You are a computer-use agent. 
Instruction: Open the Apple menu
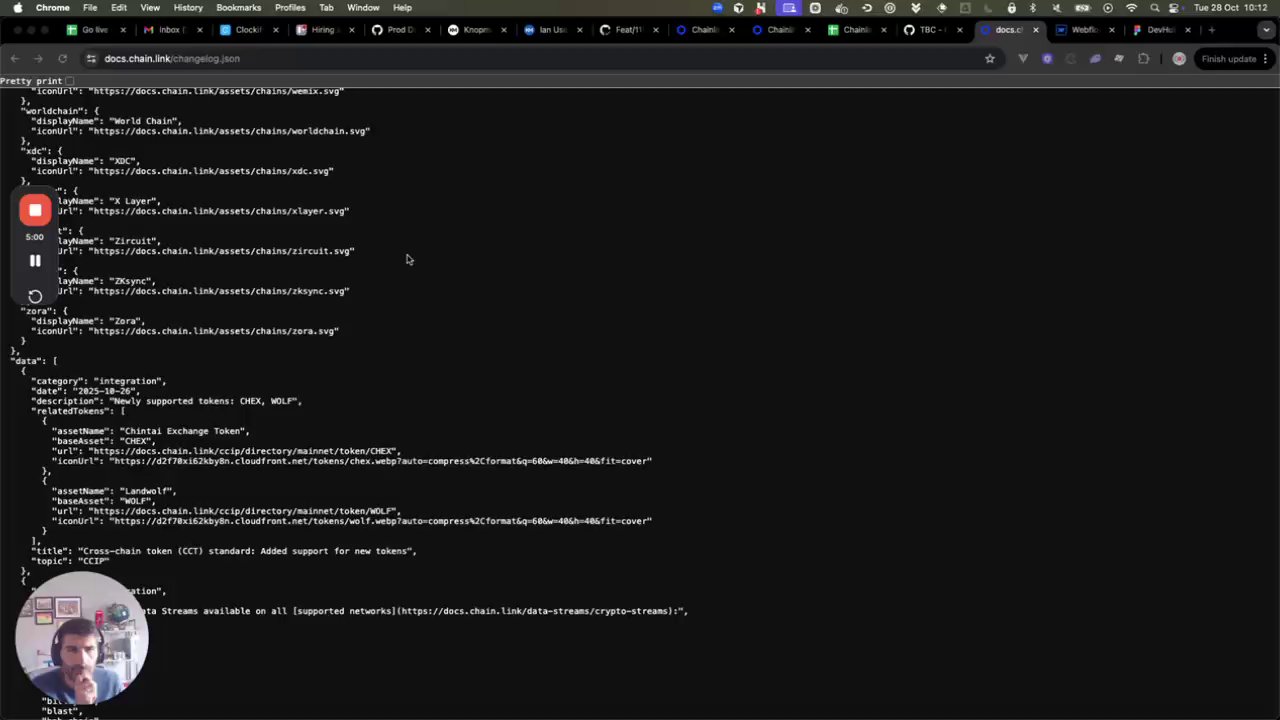pyautogui.click(x=17, y=7)
